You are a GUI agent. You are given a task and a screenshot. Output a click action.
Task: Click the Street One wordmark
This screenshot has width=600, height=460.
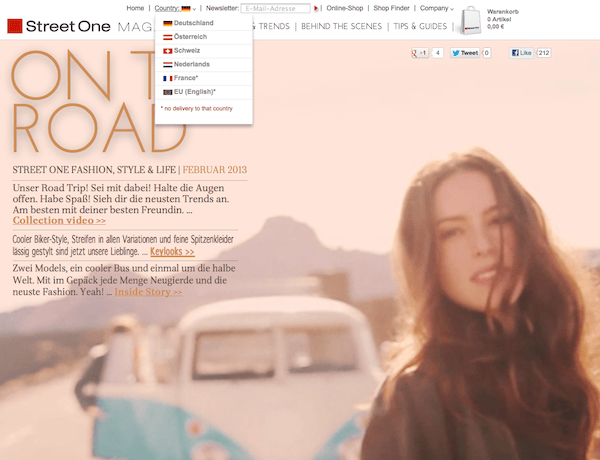pyautogui.click(x=68, y=26)
